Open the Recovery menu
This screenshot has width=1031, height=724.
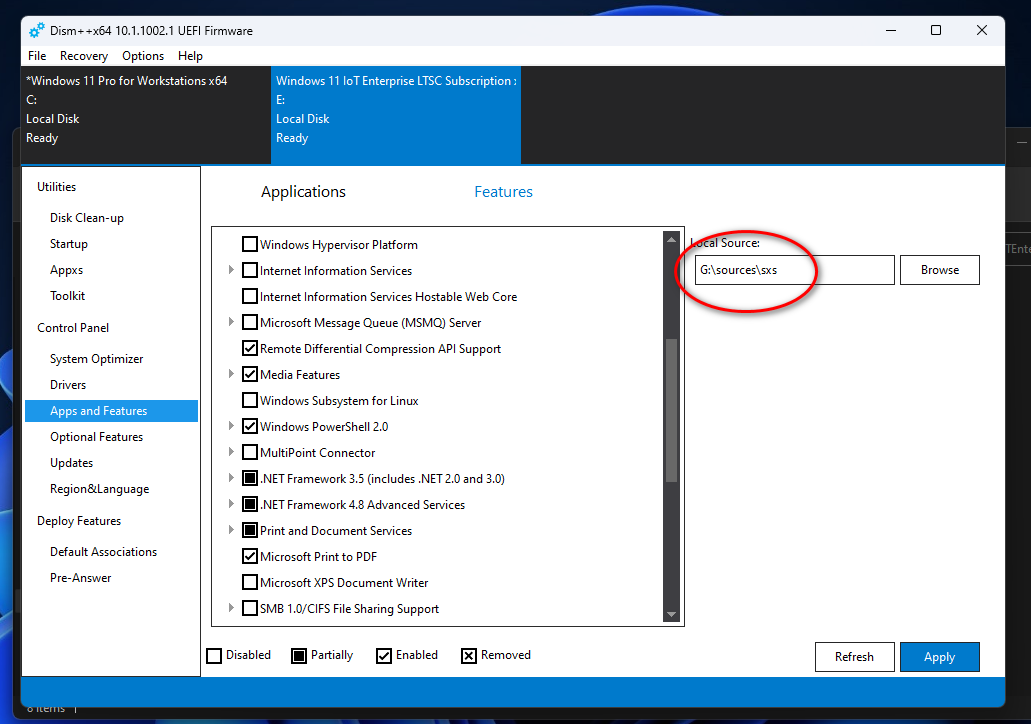pyautogui.click(x=84, y=56)
